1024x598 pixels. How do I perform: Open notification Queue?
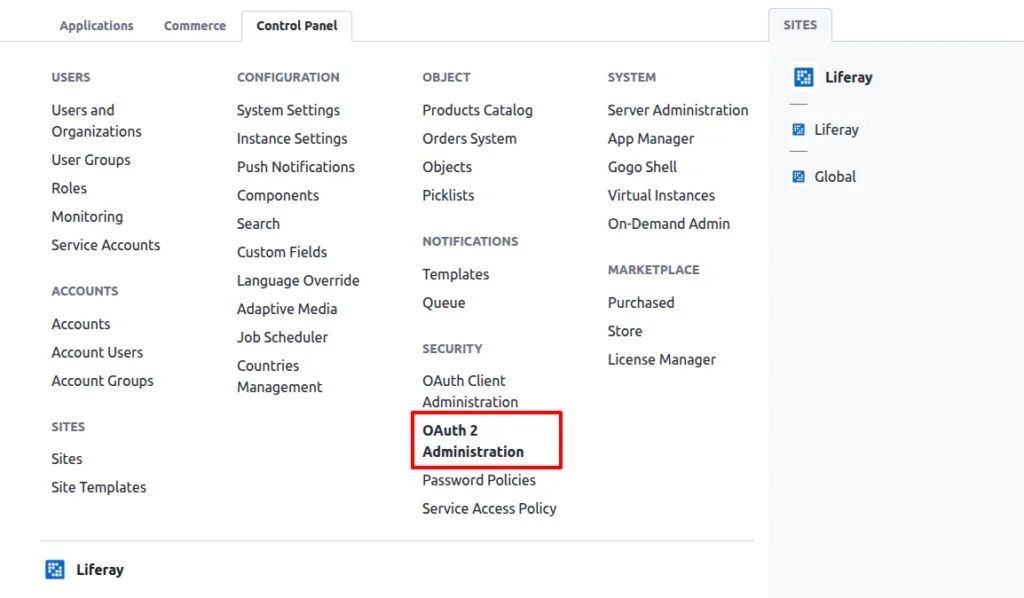[x=443, y=303]
